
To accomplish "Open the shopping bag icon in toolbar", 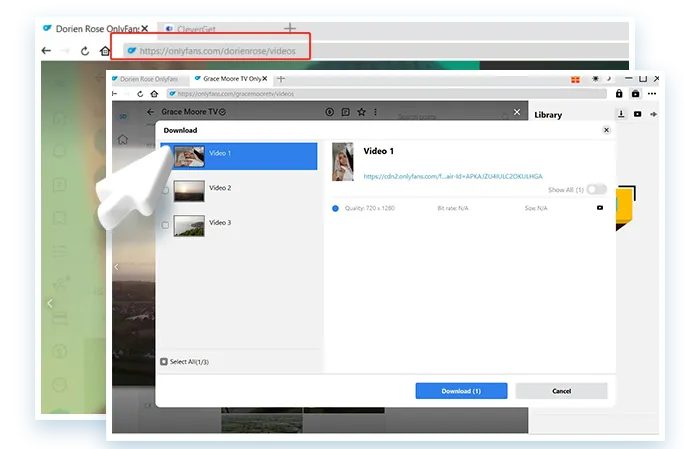I will [x=636, y=93].
